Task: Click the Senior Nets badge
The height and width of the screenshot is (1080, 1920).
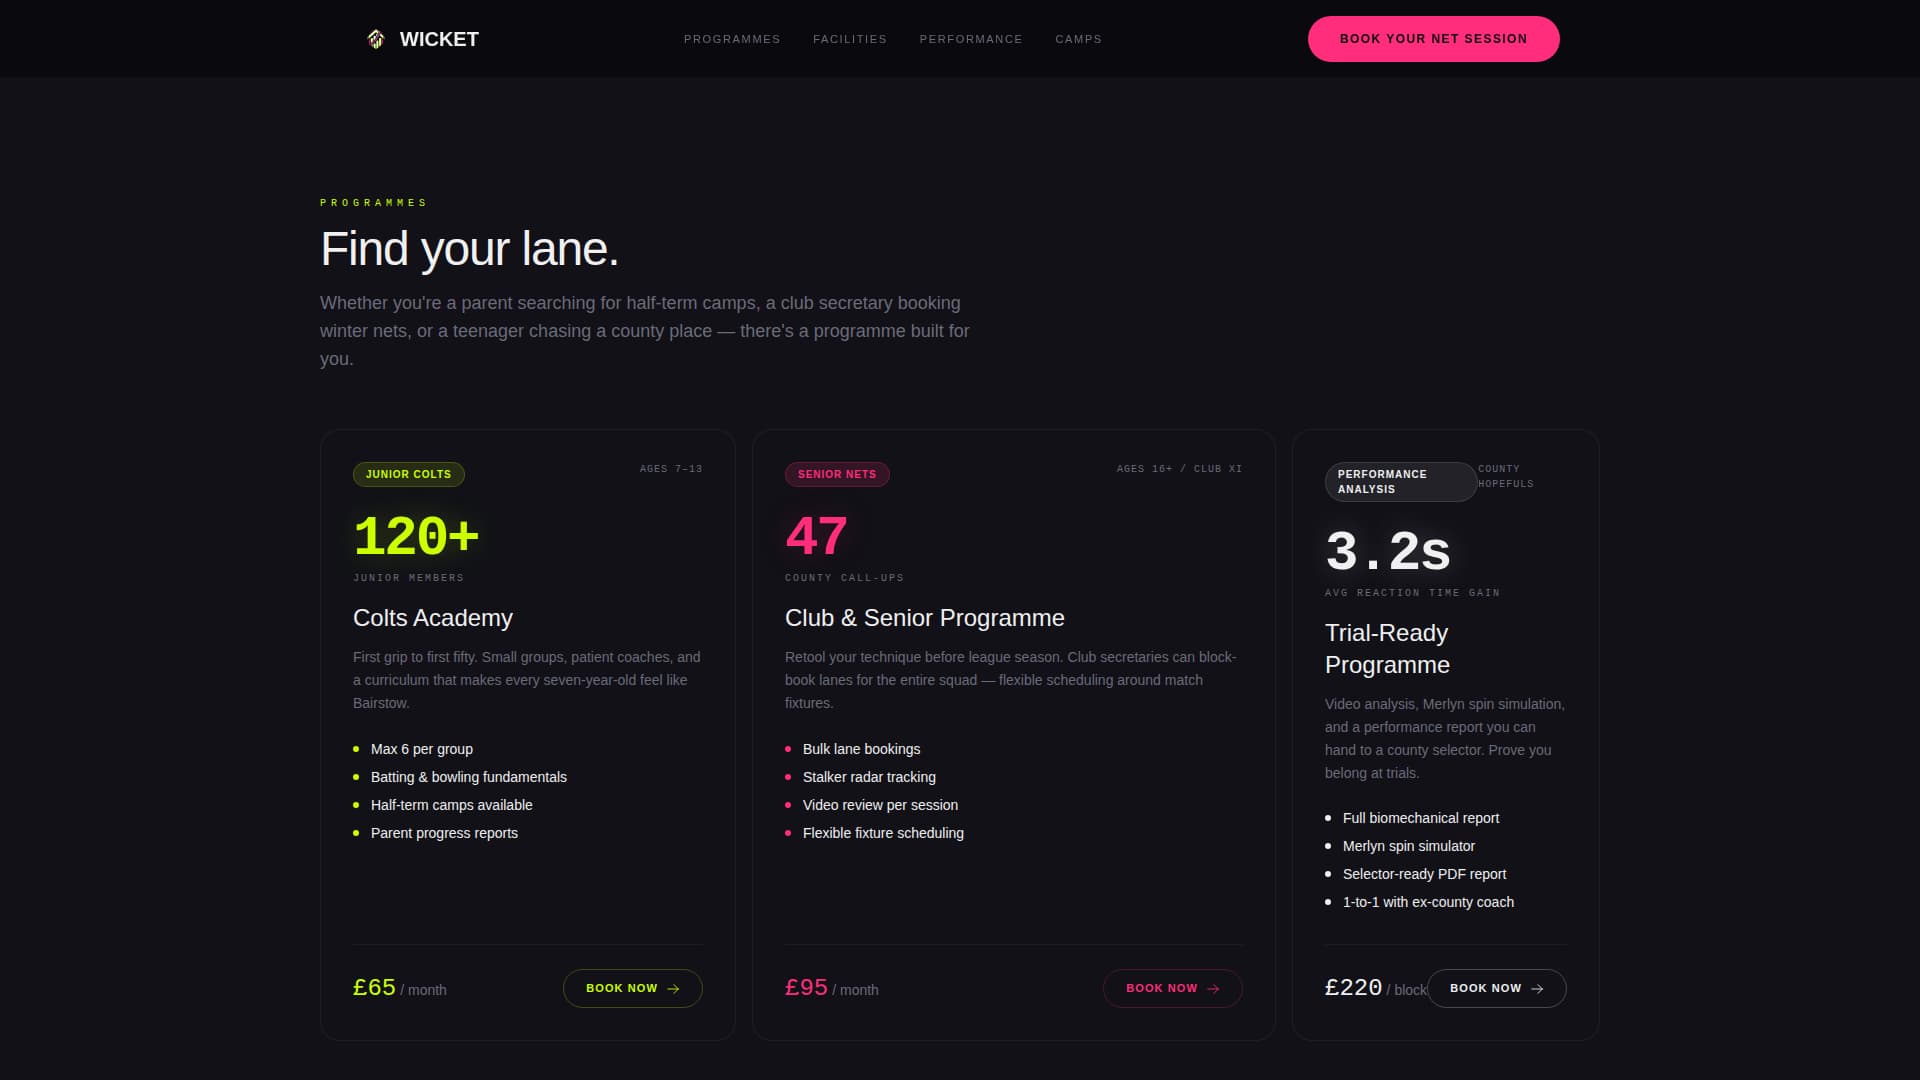Action: point(837,474)
